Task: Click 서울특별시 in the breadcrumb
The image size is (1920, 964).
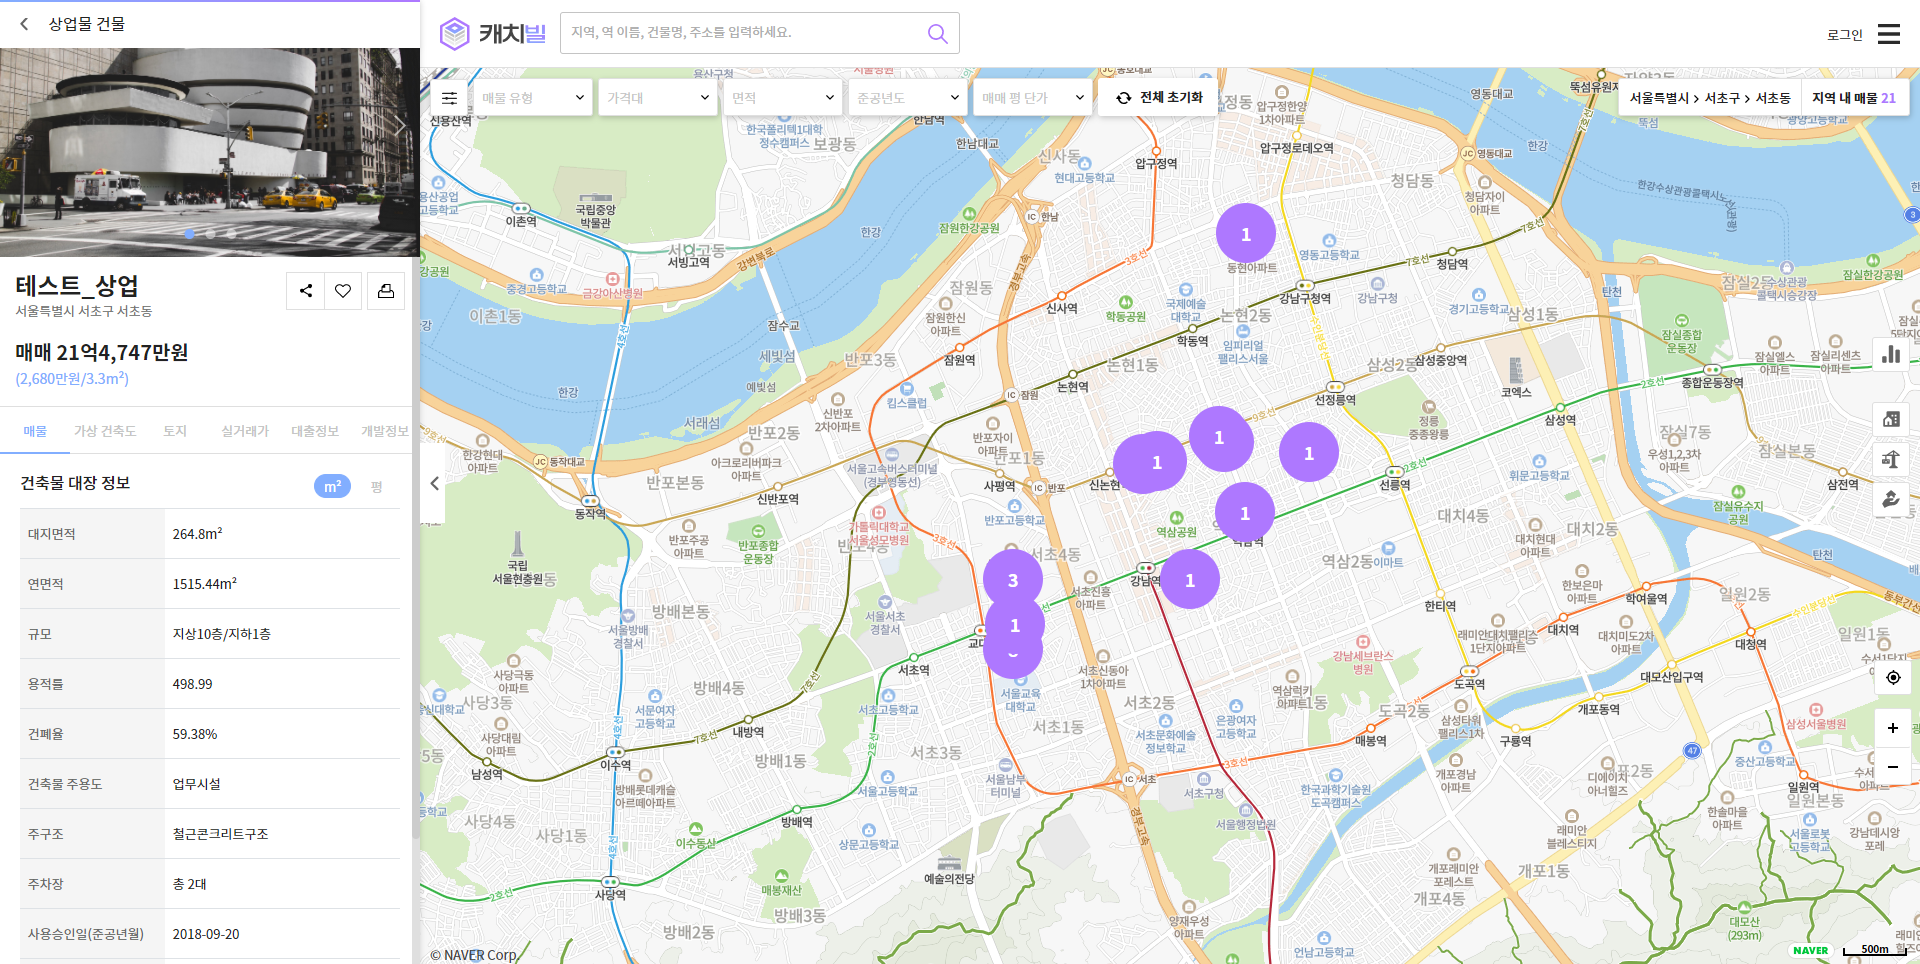Action: [x=1659, y=98]
